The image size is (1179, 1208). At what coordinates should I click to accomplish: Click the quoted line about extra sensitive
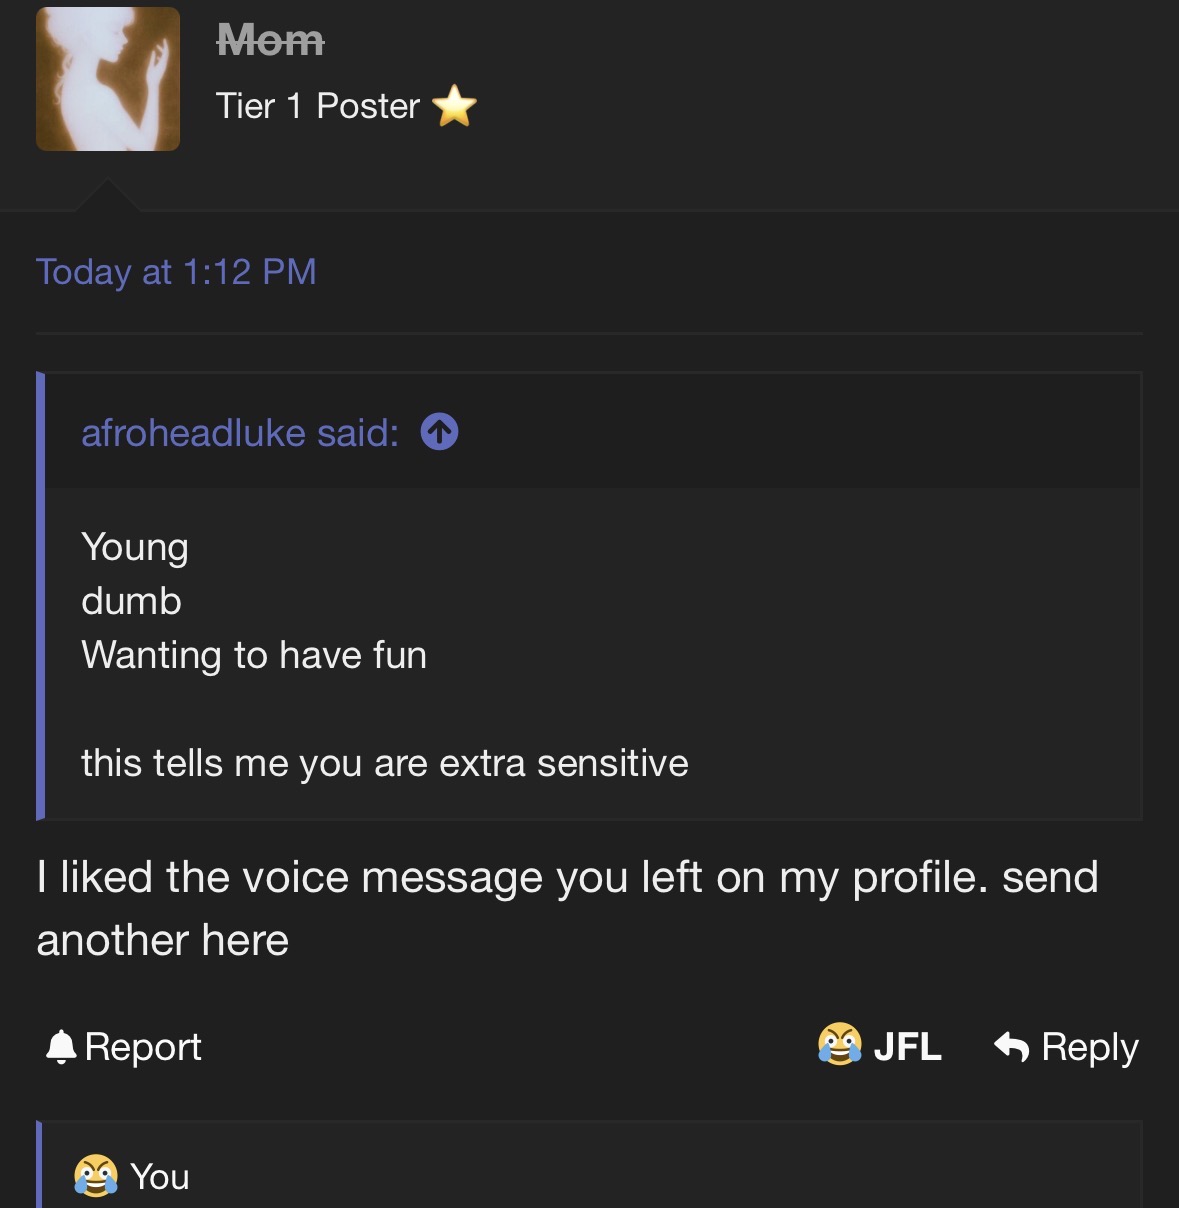(384, 763)
